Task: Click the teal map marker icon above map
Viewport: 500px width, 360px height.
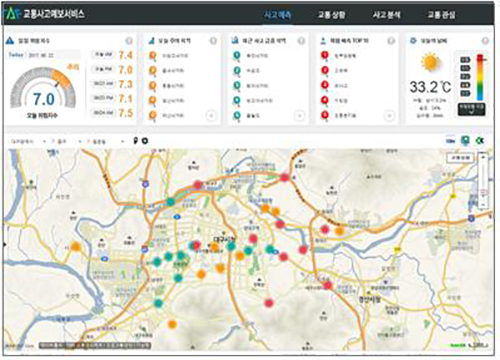Action: coord(465,141)
